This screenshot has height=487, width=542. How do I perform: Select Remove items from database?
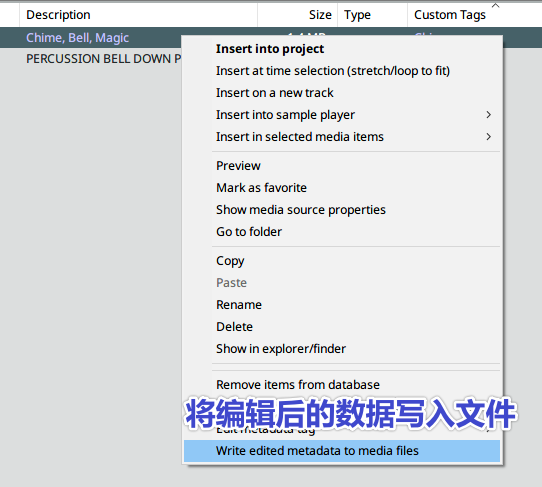tap(342, 385)
